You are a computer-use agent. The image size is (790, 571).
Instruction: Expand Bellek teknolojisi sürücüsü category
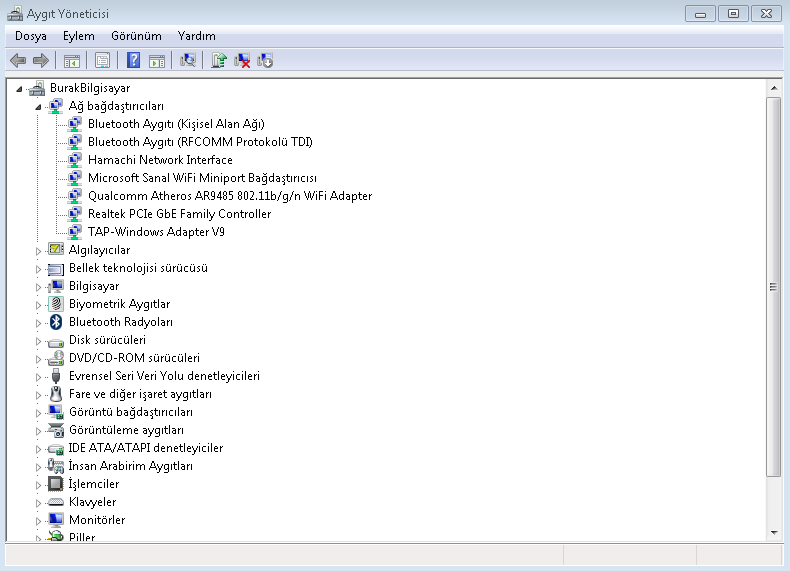pyautogui.click(x=38, y=269)
